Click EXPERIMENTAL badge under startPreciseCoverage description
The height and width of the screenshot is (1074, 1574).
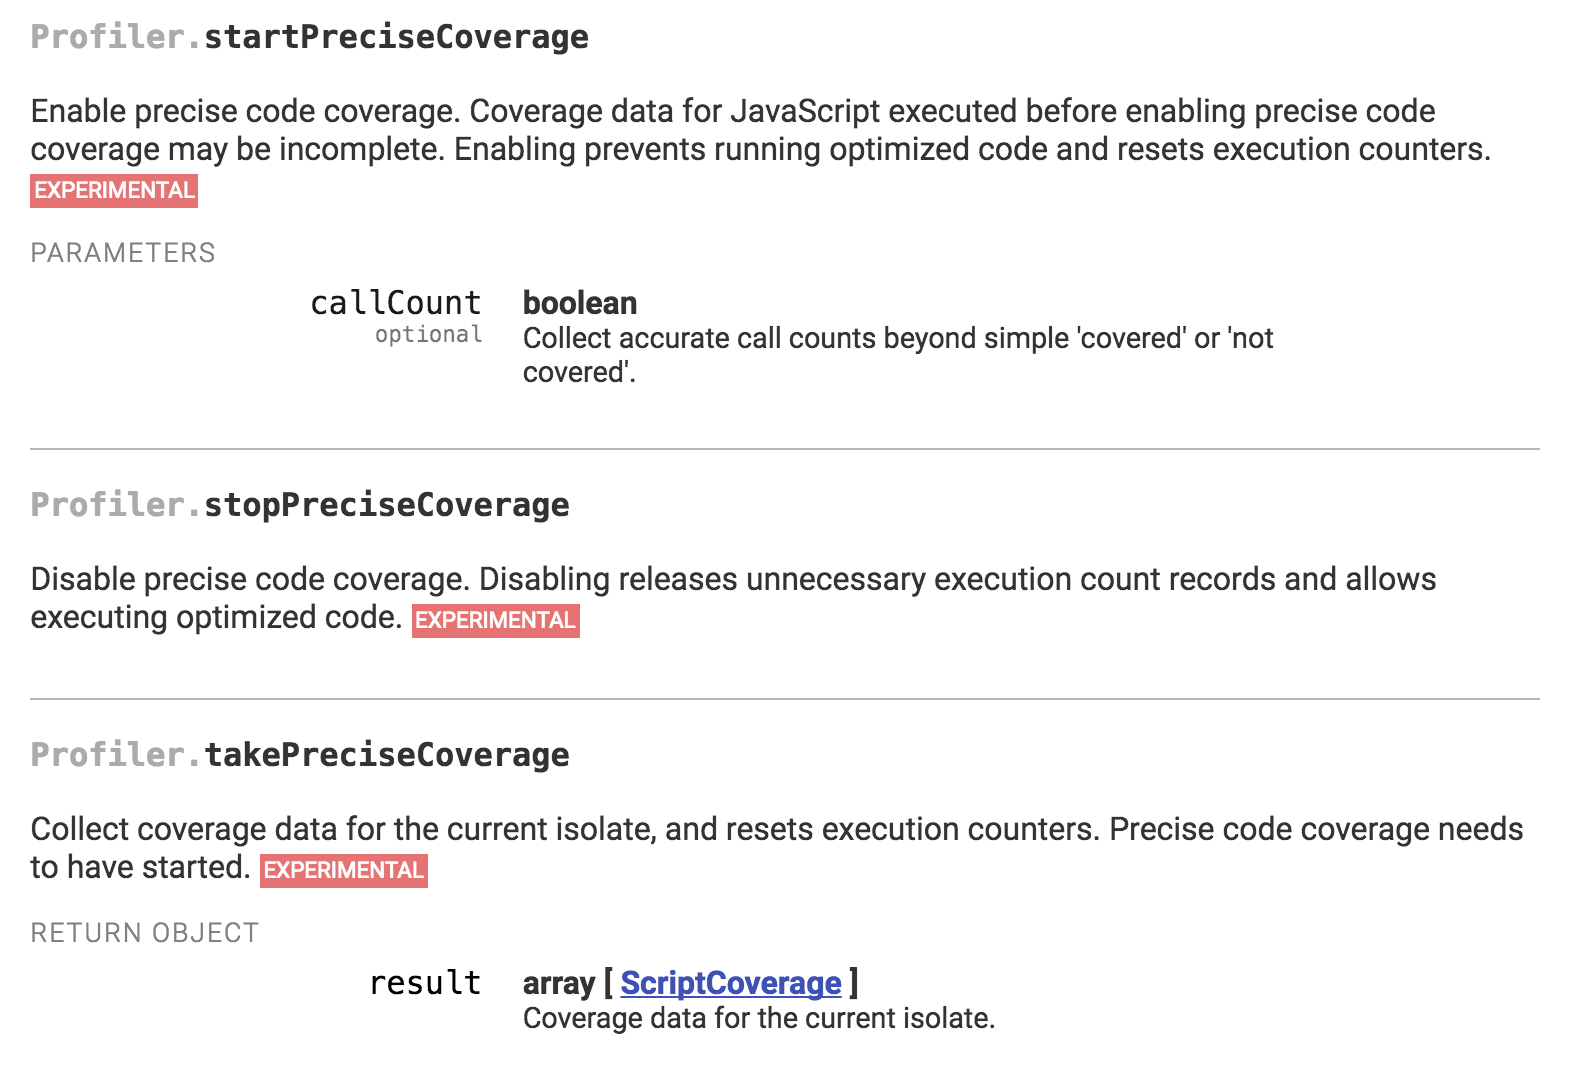[114, 190]
